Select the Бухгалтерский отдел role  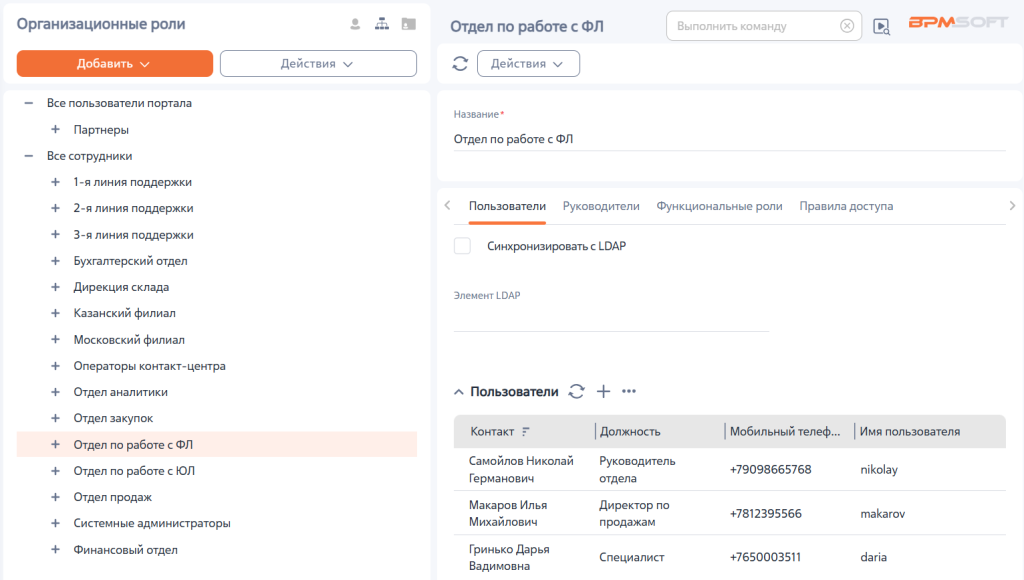coord(131,261)
